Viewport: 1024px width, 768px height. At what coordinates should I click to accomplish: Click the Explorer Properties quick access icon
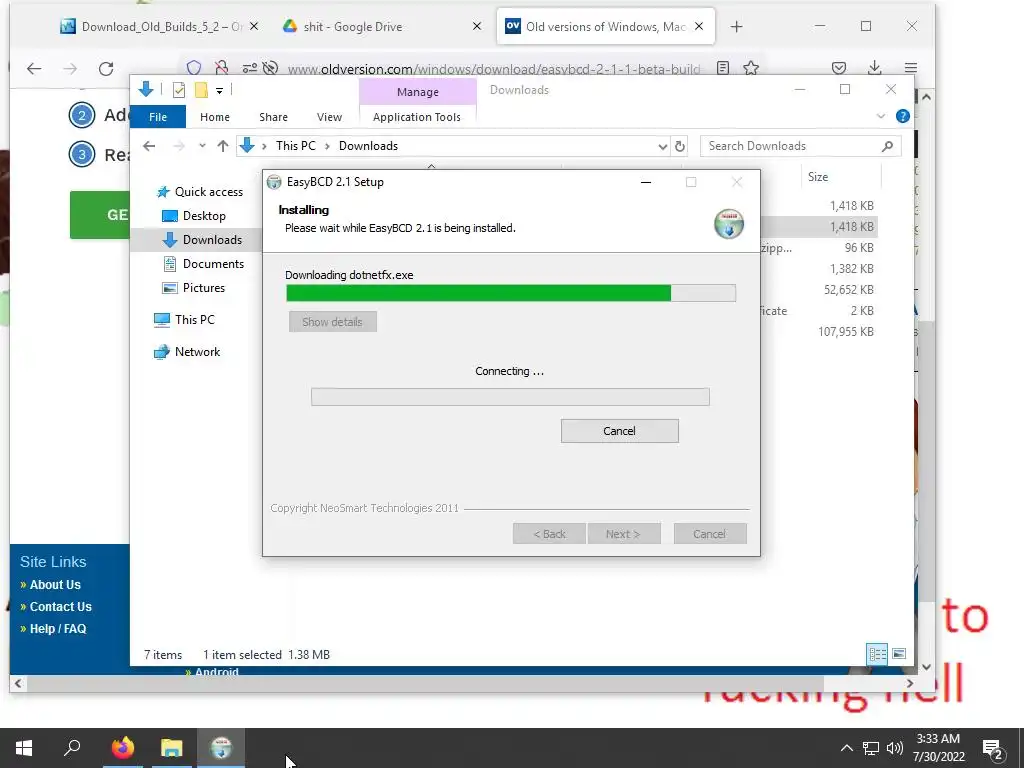click(x=179, y=90)
